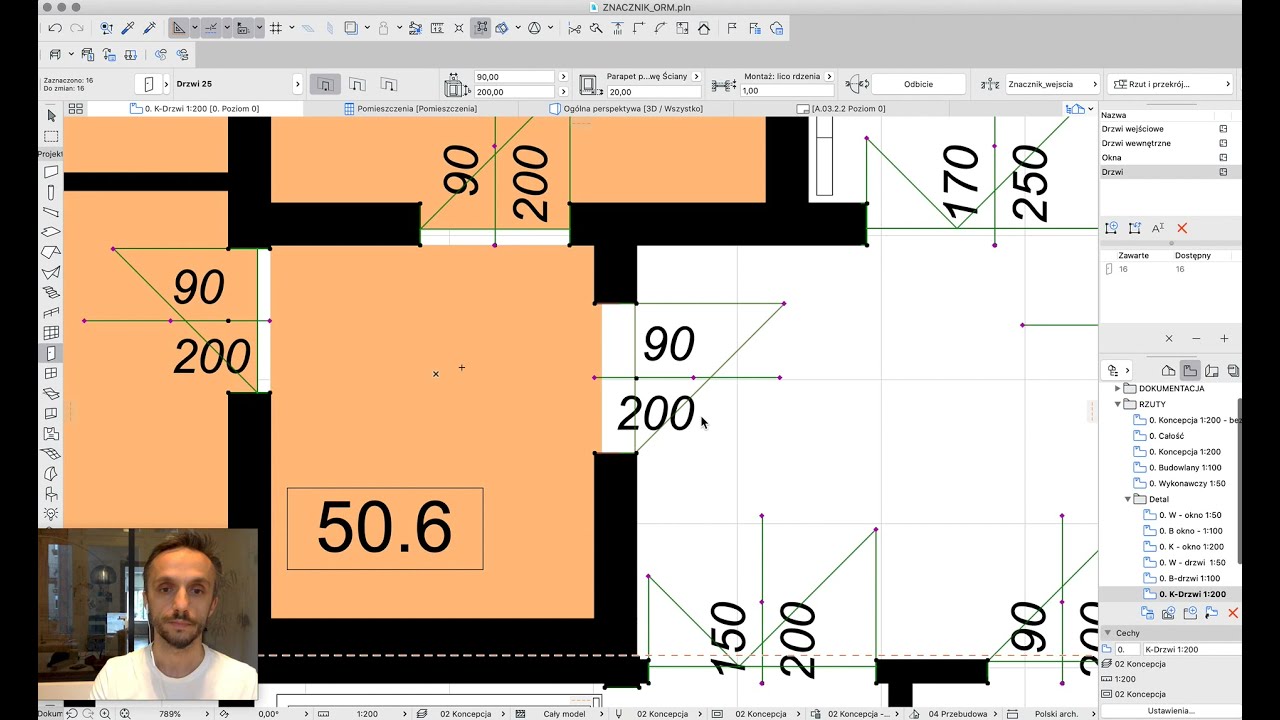Click the plus button in selection panel

(1224, 339)
